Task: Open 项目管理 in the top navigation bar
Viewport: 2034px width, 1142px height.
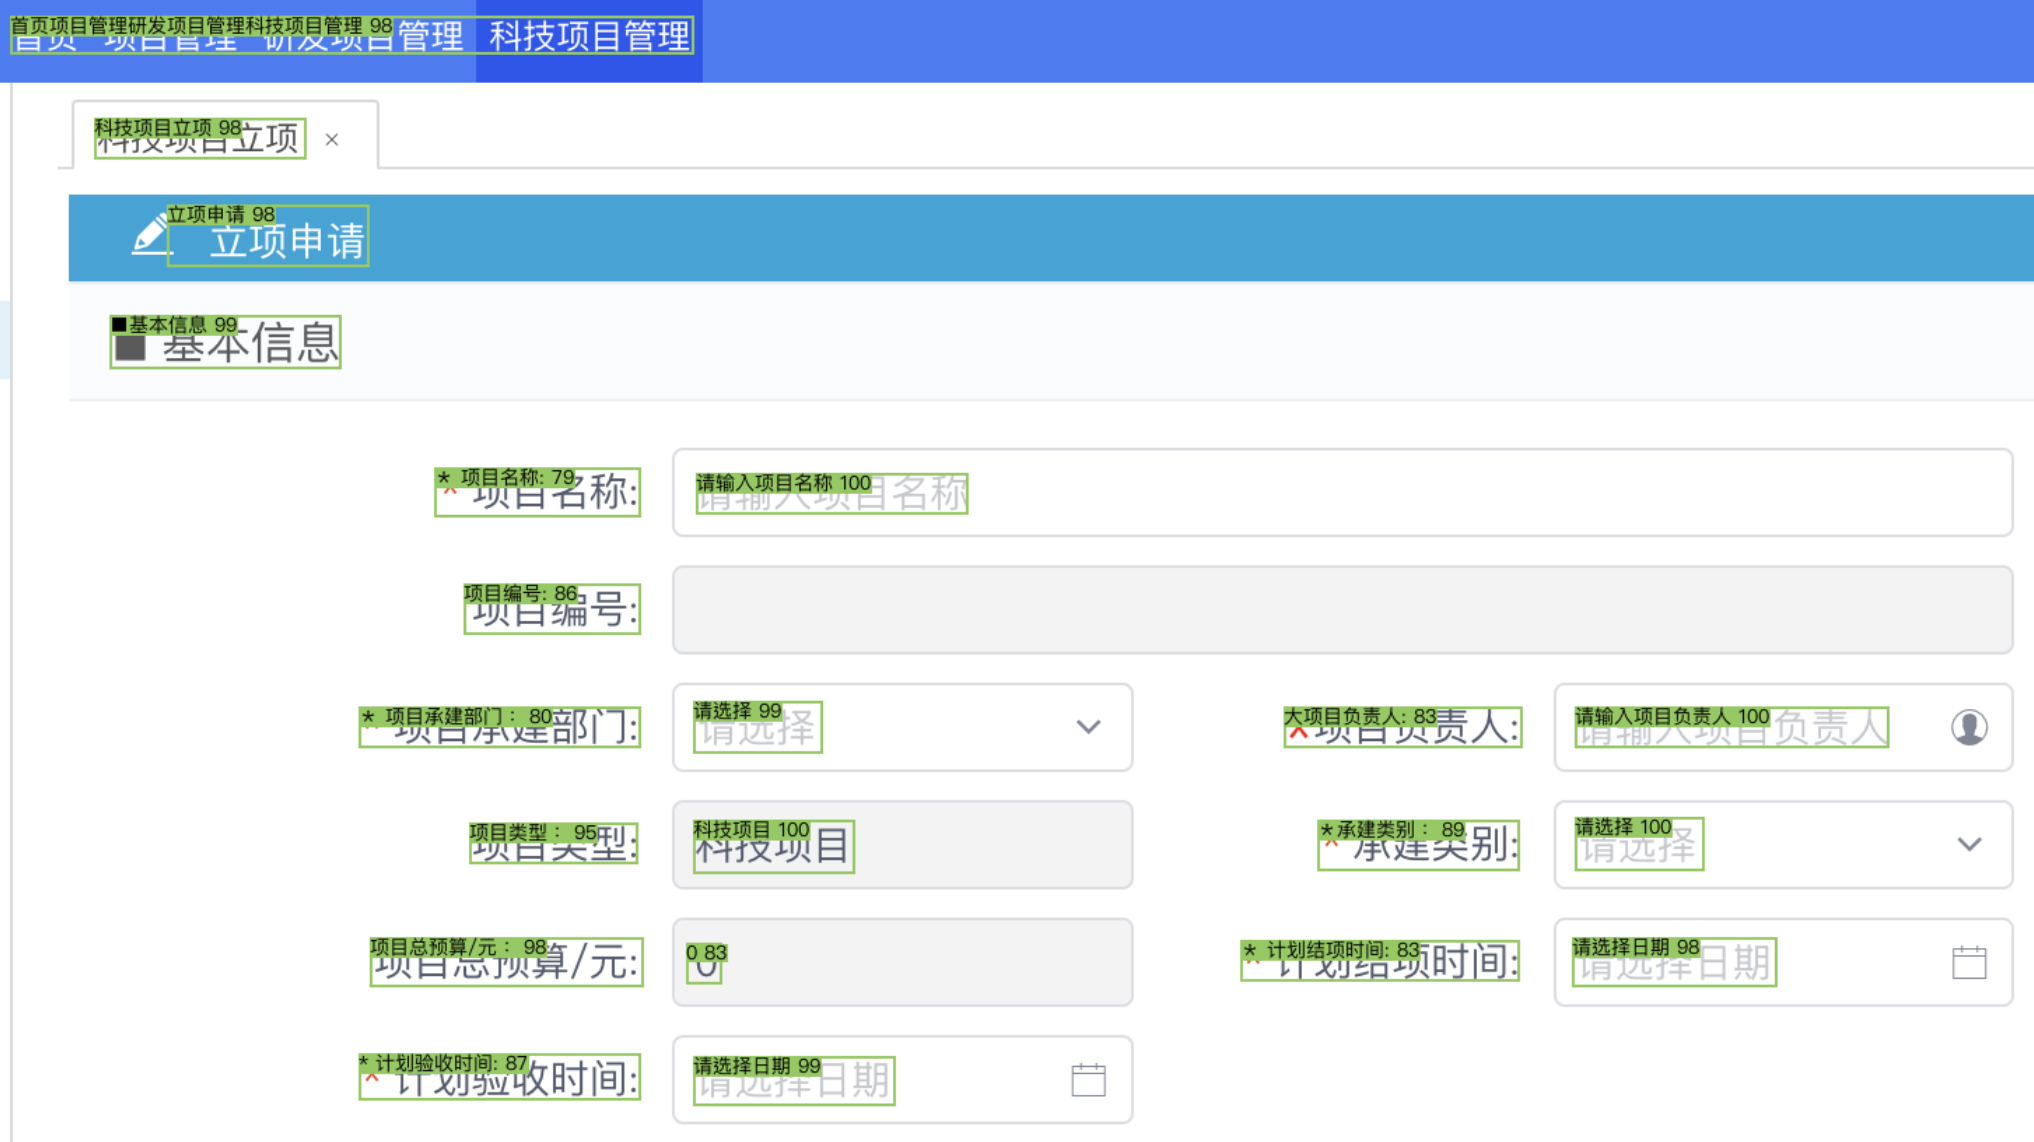Action: [x=170, y=37]
